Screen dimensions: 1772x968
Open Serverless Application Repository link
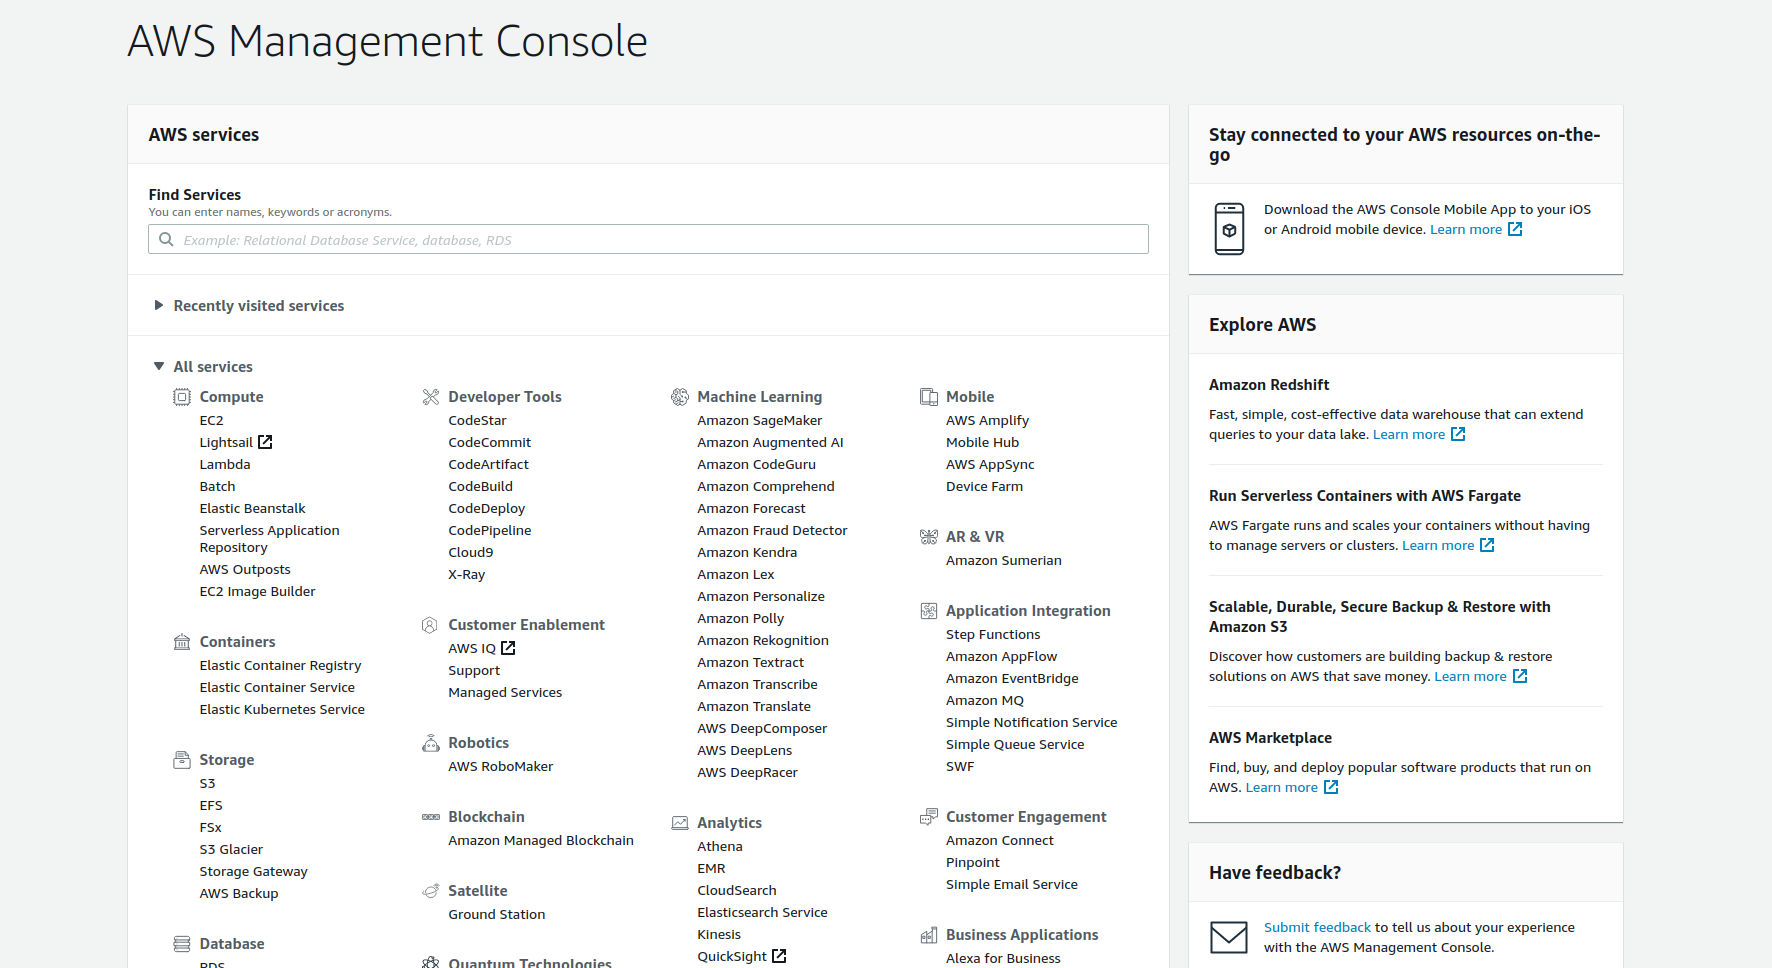(x=269, y=539)
